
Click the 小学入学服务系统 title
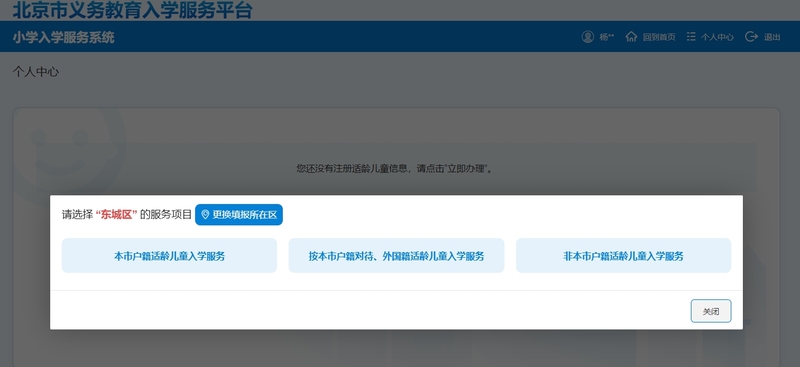click(64, 37)
